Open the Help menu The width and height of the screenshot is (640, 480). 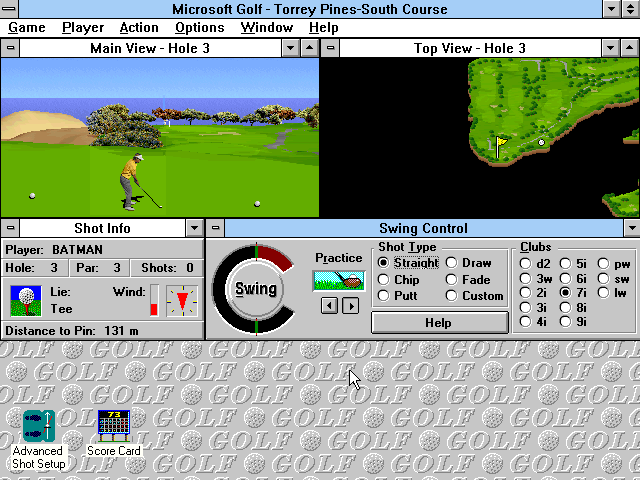323,27
